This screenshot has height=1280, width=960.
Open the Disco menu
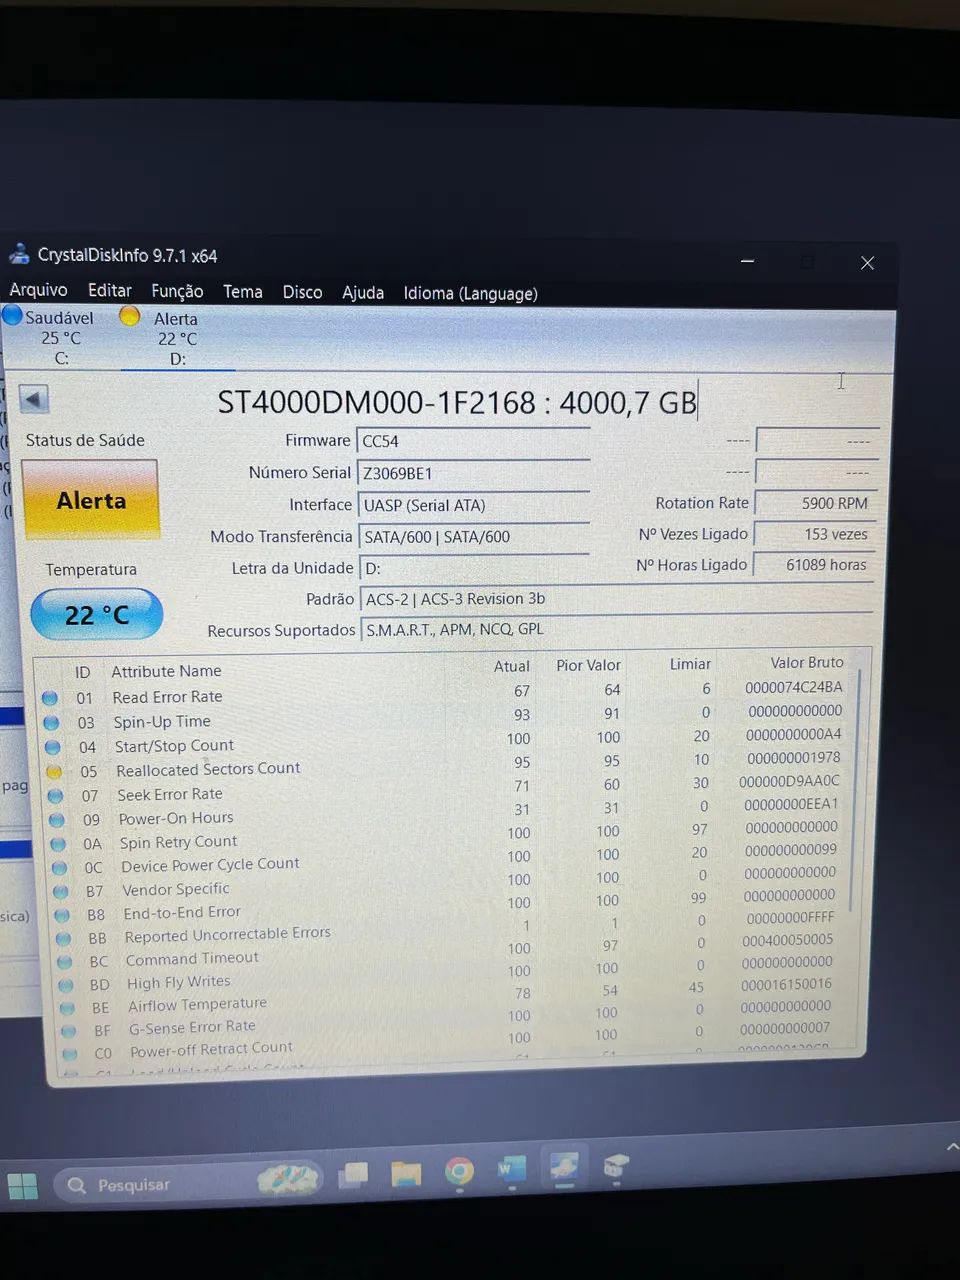[302, 292]
